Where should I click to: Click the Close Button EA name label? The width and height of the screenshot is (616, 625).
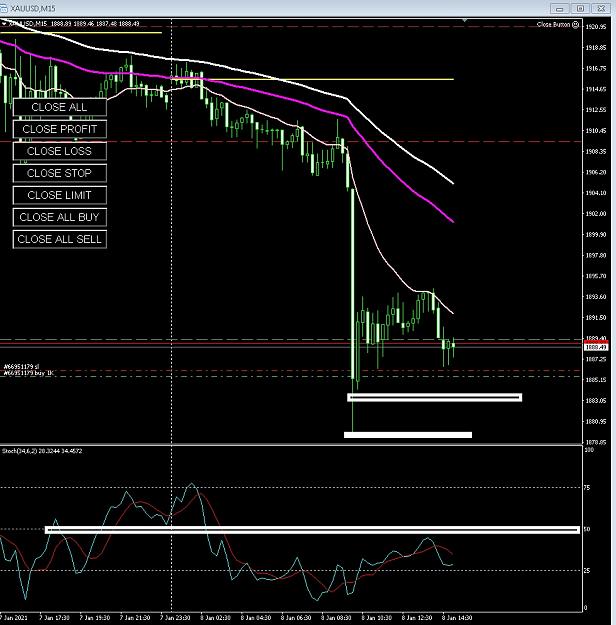coord(553,25)
